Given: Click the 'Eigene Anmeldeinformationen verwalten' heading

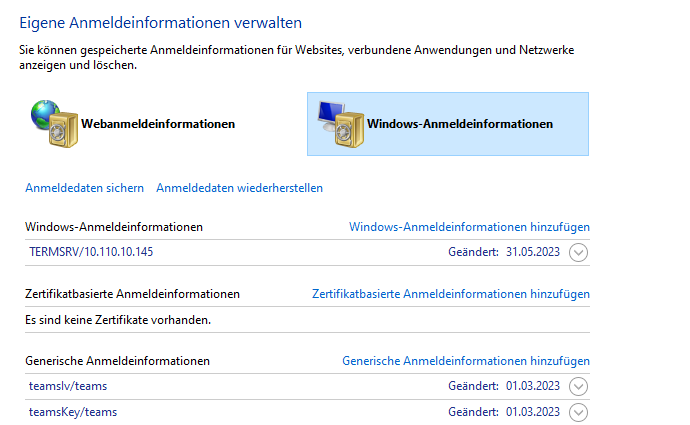Looking at the screenshot, I should coord(161,23).
